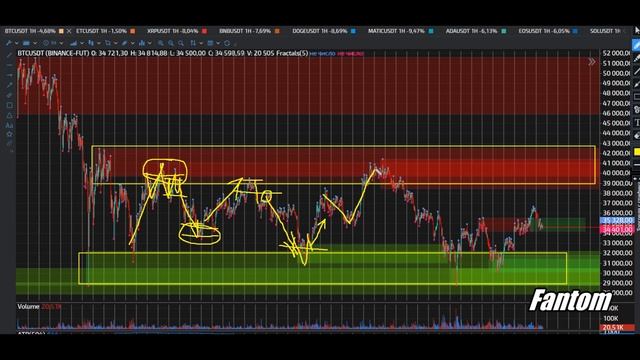Click the BTCUSDT (BINANCE-FUT) chart title
This screenshot has width=640, height=360.
(x=53, y=53)
